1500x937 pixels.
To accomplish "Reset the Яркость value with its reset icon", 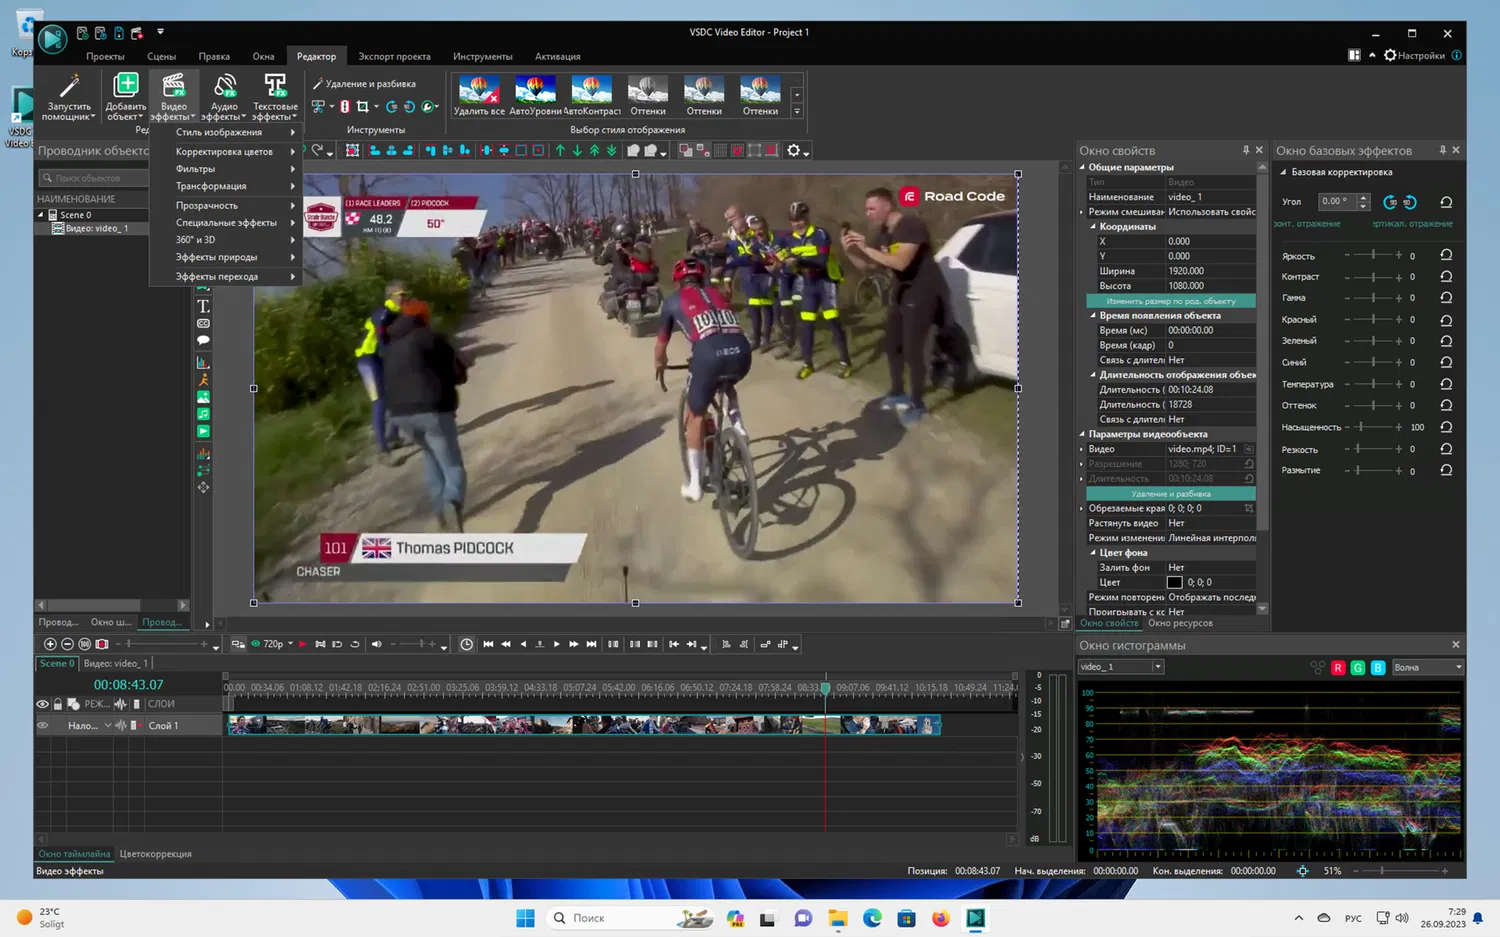I will click(x=1445, y=256).
